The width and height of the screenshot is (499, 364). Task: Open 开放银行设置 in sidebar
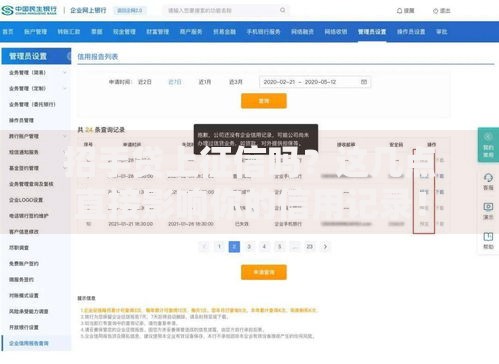click(x=24, y=327)
